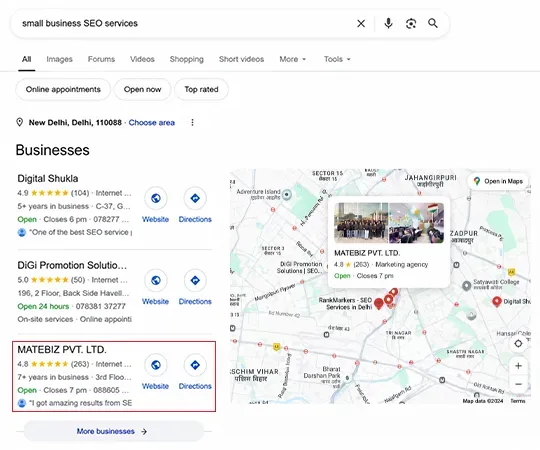
Task: Switch to the Images tab
Action: (59, 59)
